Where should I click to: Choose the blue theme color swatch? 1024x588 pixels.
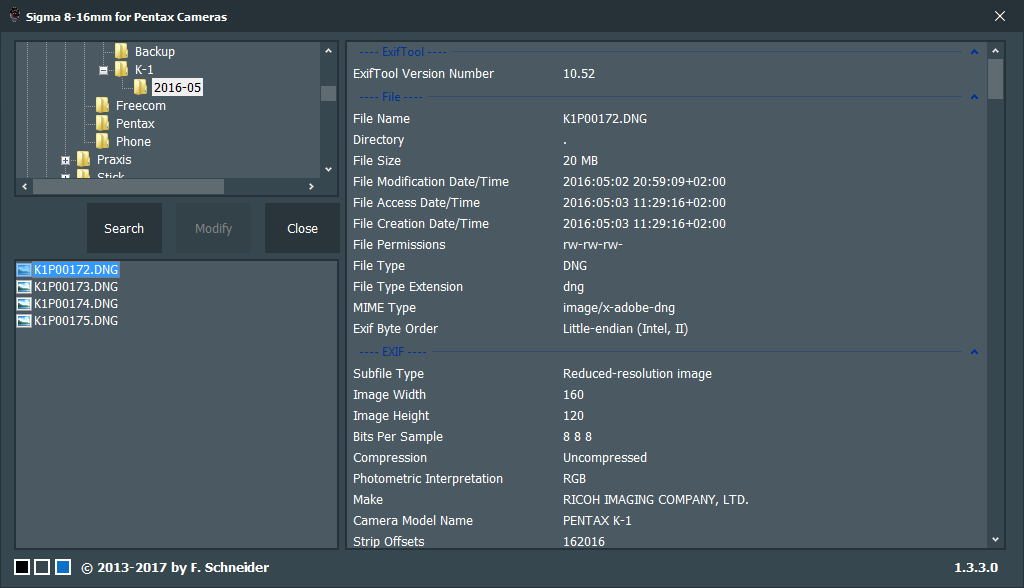pyautogui.click(x=63, y=567)
